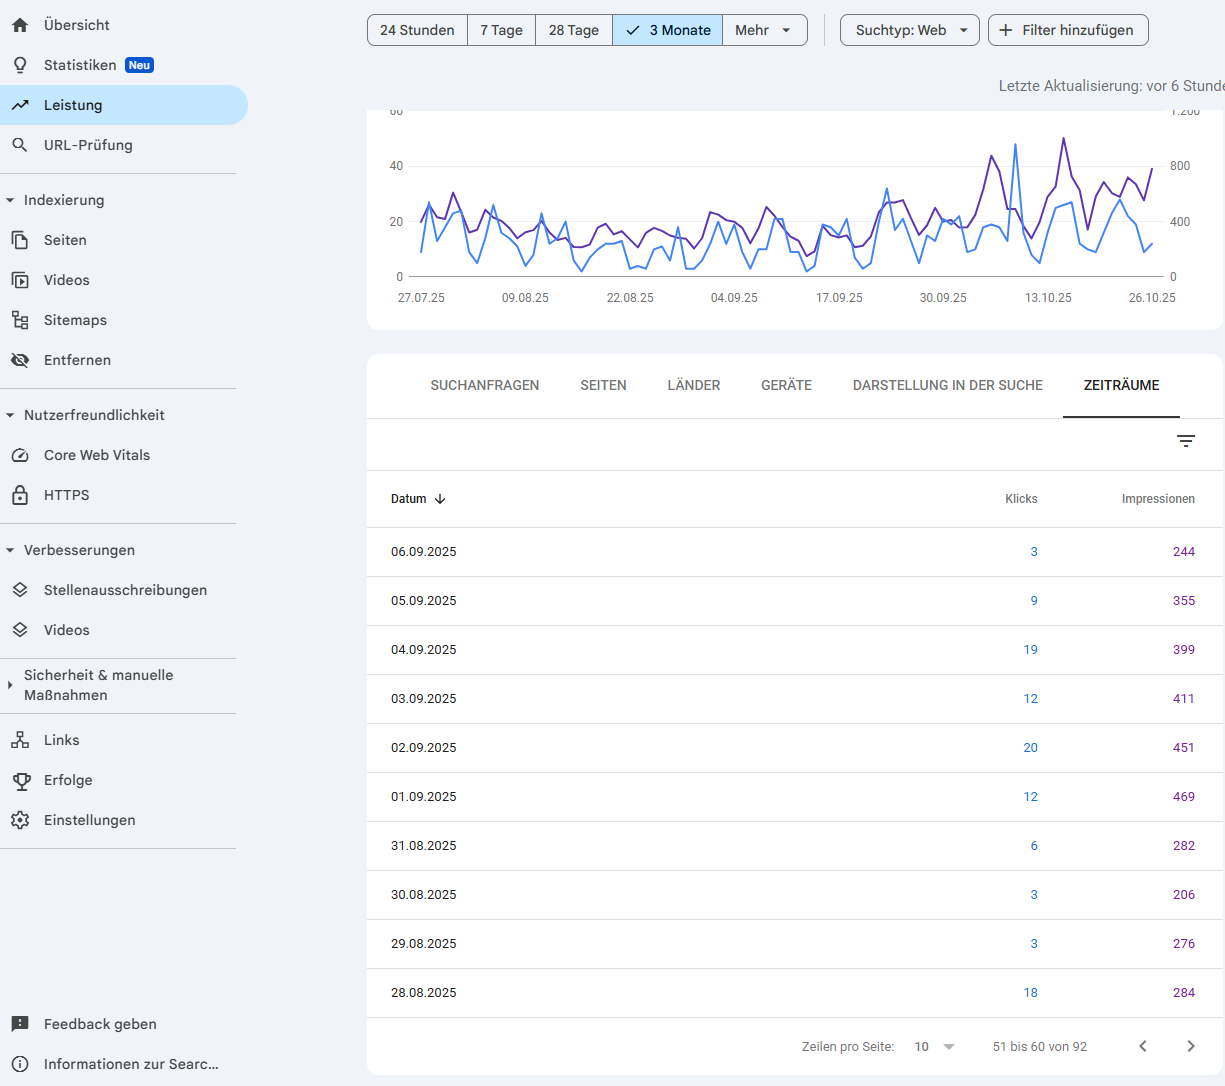Open the table filter icon
The height and width of the screenshot is (1086, 1225).
[x=1186, y=440]
